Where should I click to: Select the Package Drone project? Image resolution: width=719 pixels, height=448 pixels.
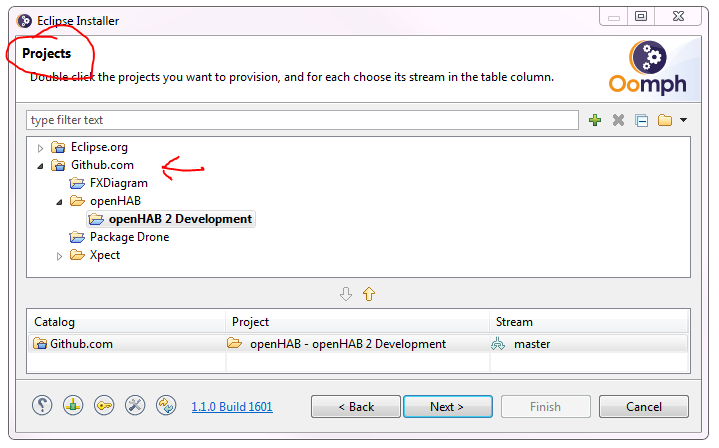coord(129,237)
